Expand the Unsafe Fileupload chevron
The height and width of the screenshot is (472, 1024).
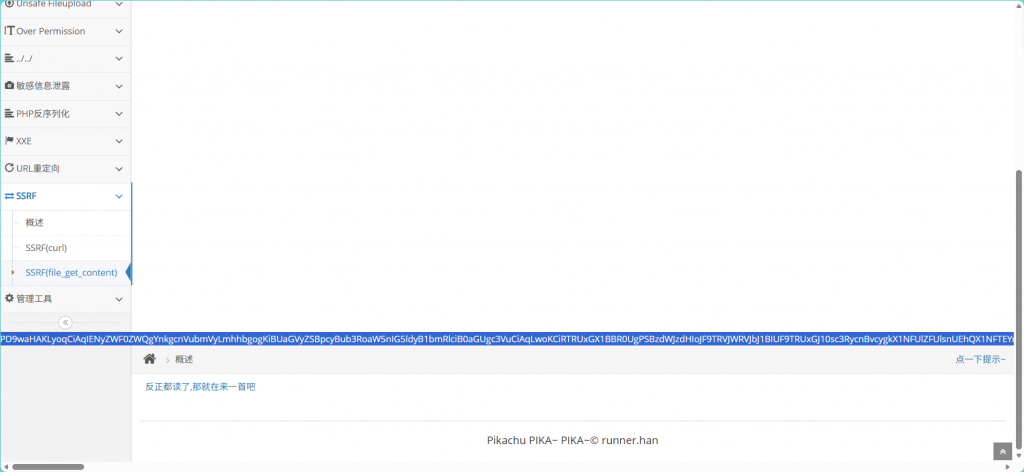119,5
